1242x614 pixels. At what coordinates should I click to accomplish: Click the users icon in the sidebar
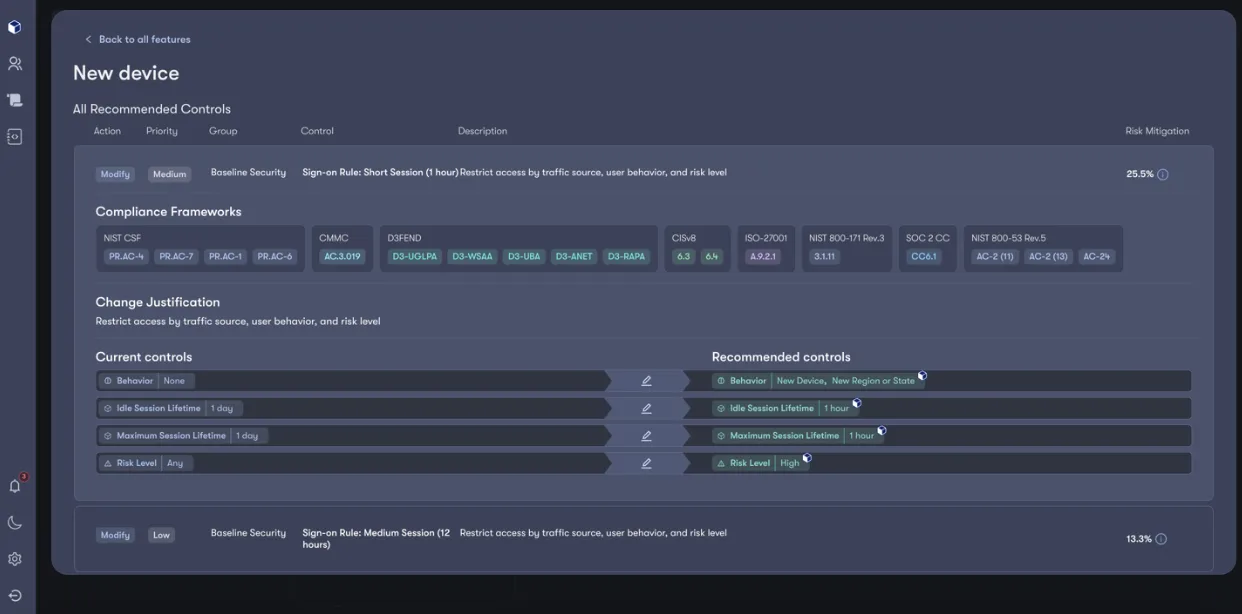(14, 62)
